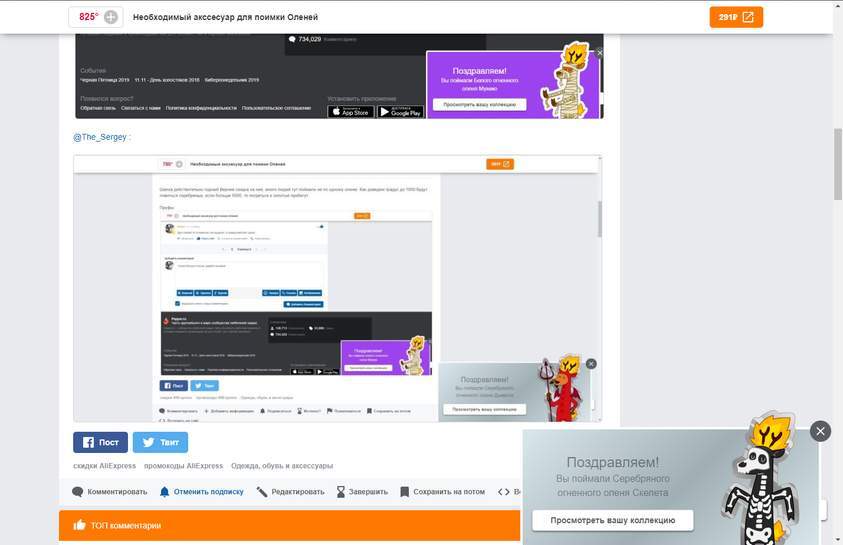Open the промокоды AliExpress tag link

click(183, 466)
